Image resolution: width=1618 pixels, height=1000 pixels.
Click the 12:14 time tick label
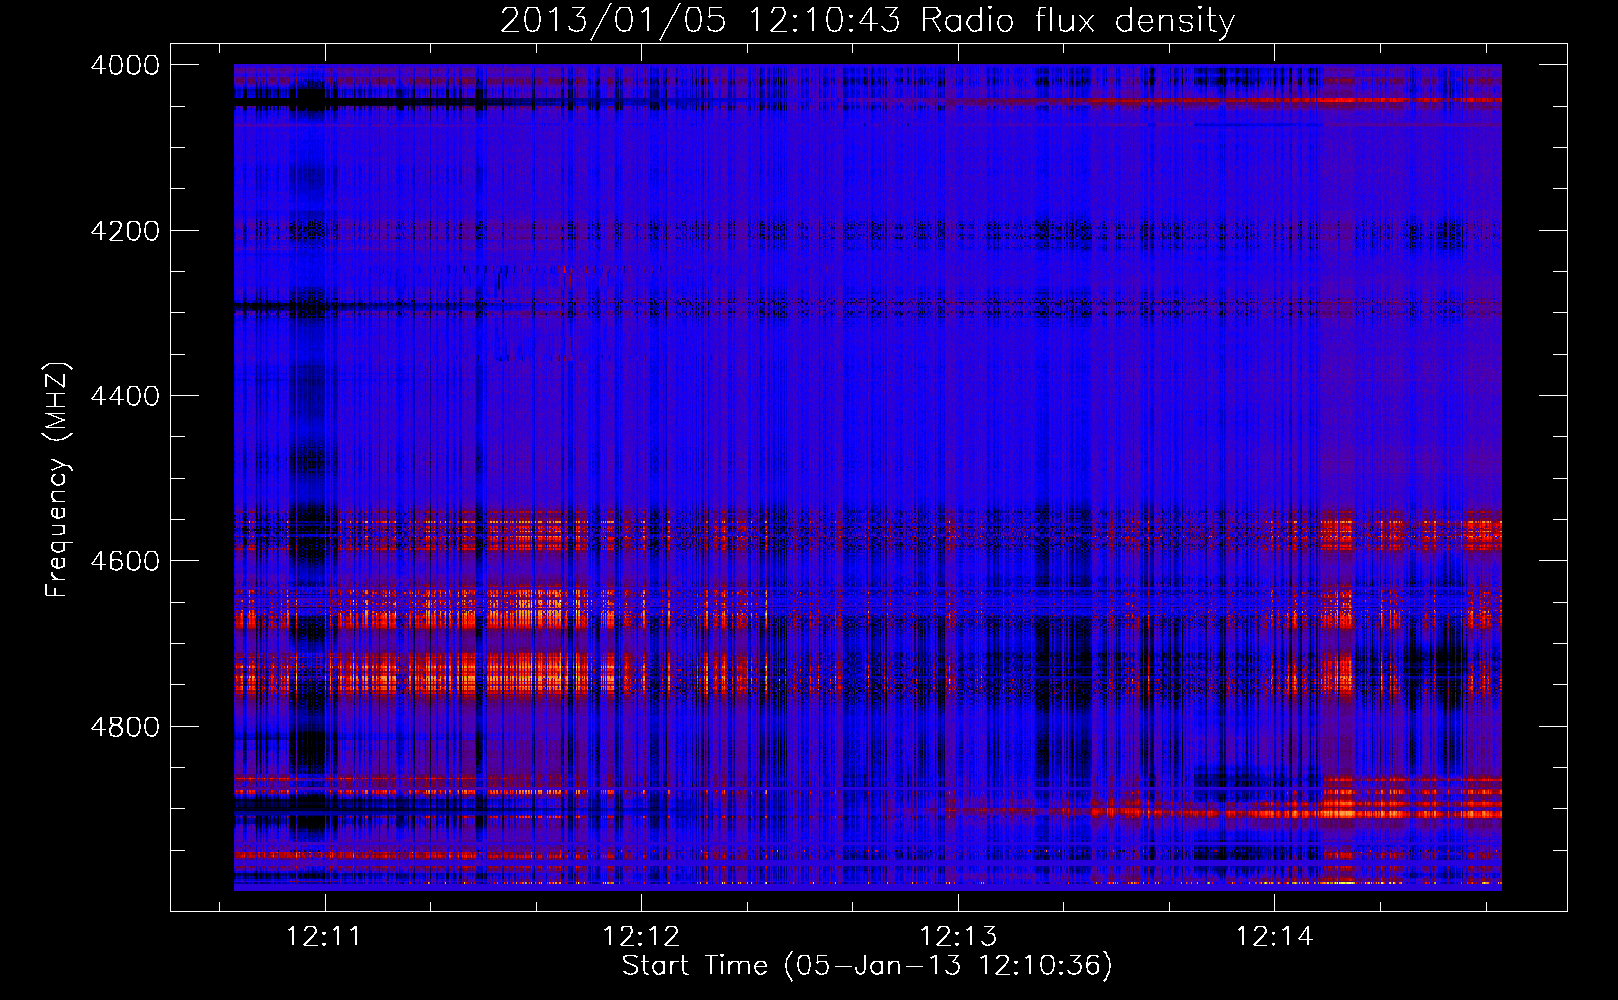[1274, 937]
